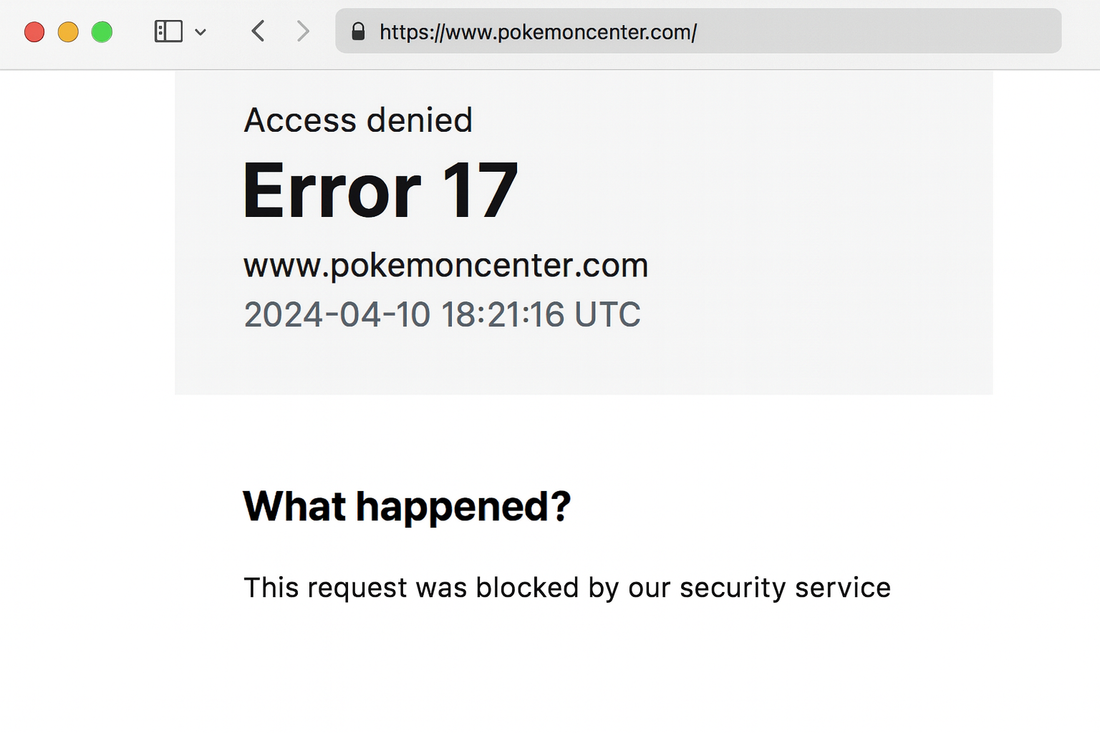Click the padlock security icon
1100x733 pixels.
tap(358, 32)
